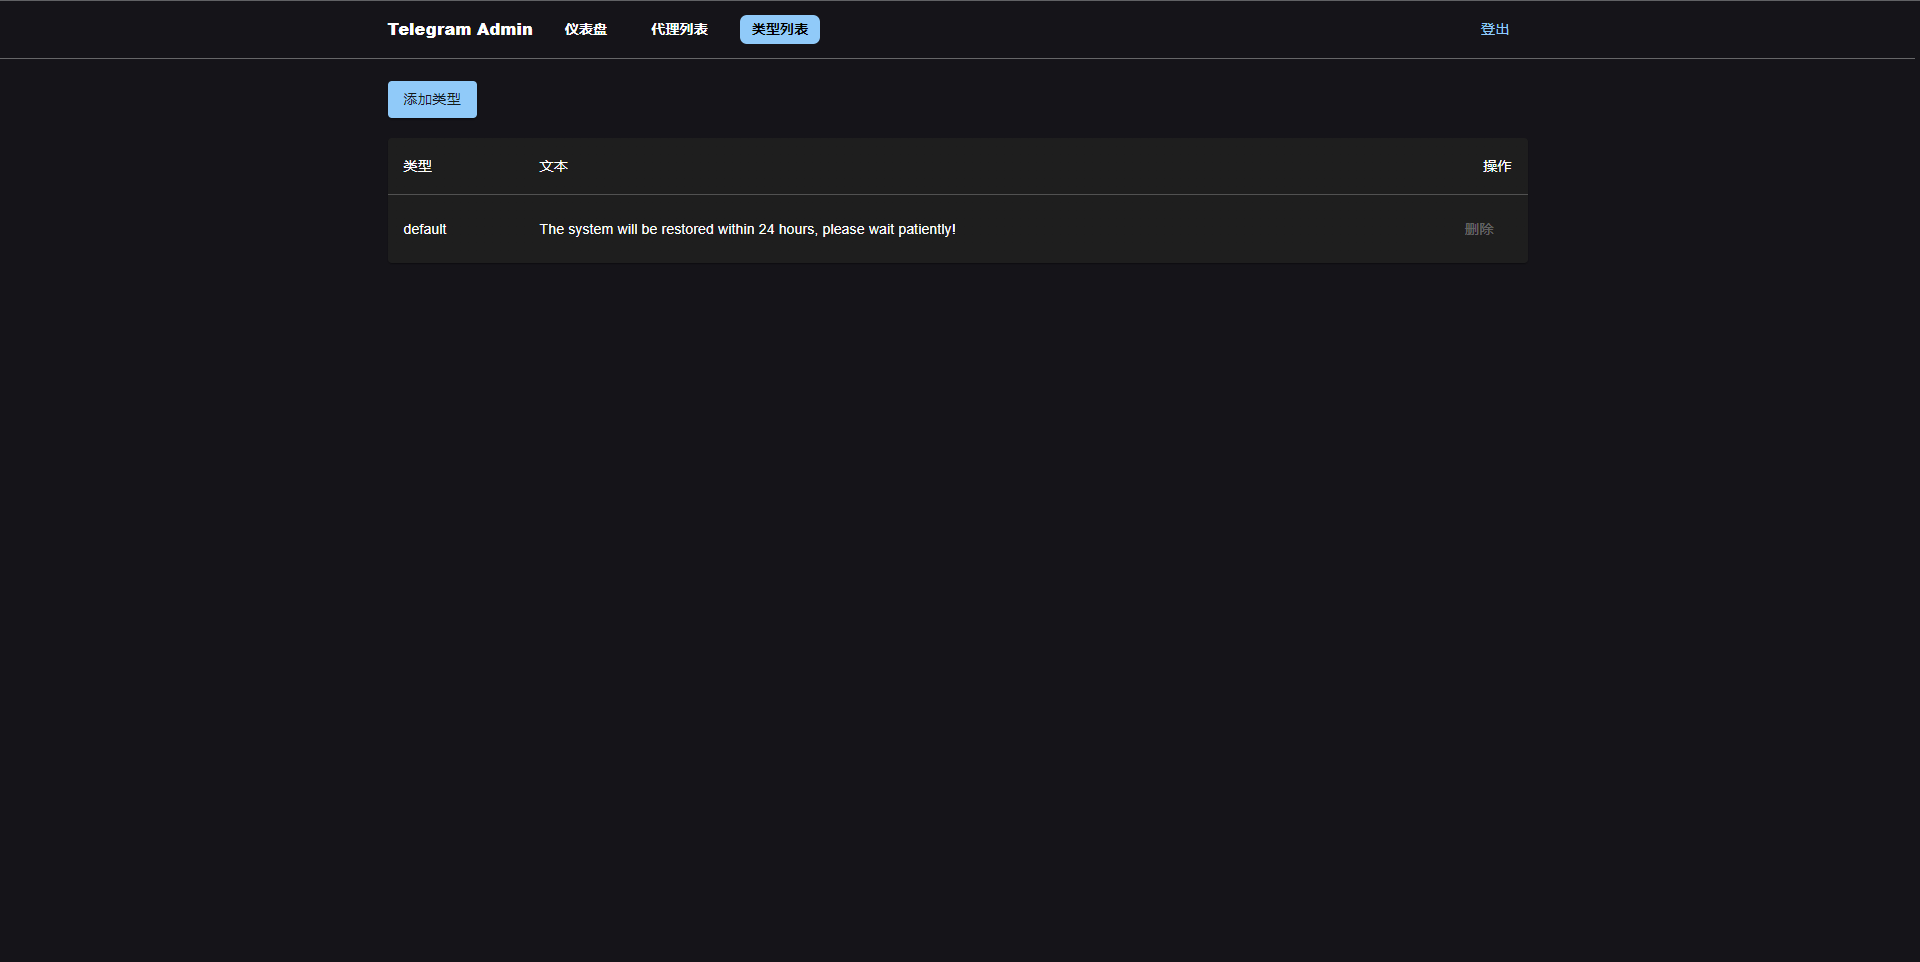Select the 'default' type cell

[x=425, y=229]
